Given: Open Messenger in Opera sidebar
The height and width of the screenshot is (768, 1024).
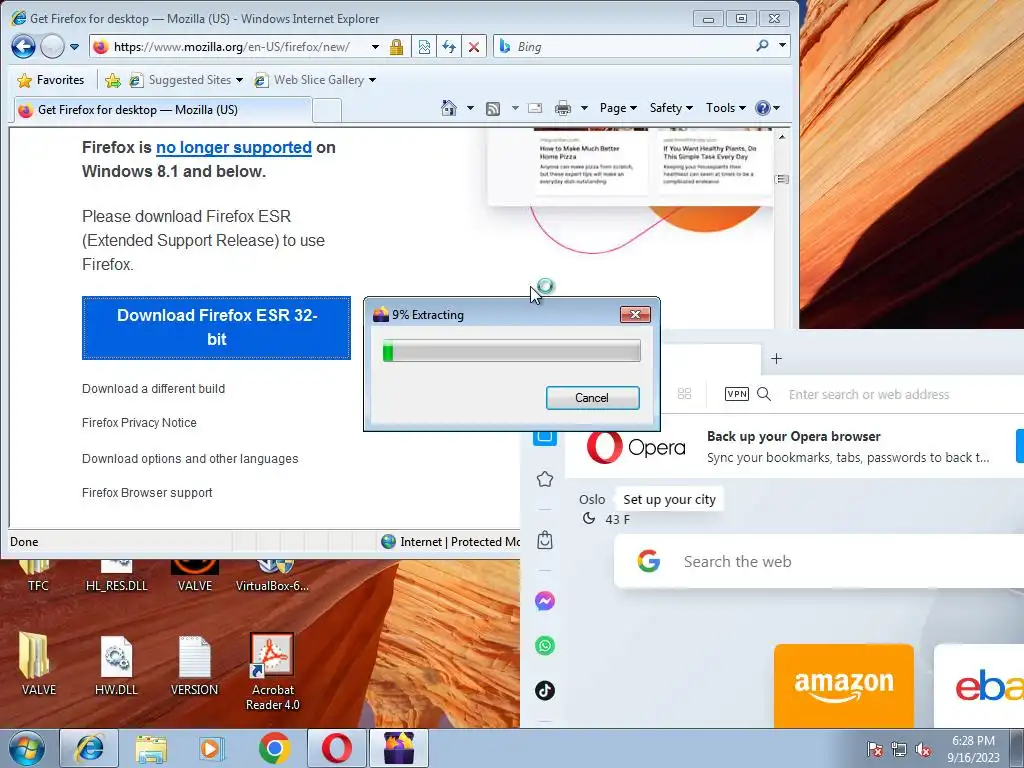Looking at the screenshot, I should point(545,601).
